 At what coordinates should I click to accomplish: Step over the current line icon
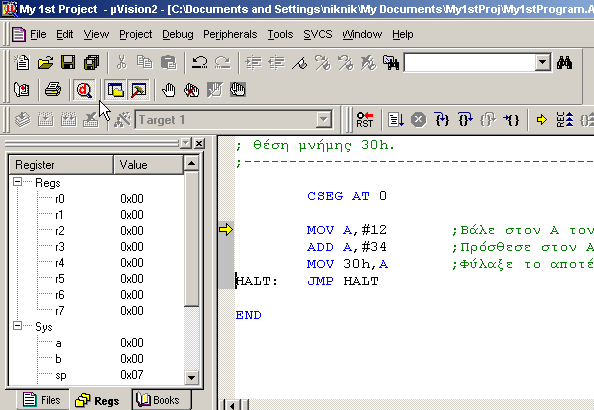[x=465, y=120]
